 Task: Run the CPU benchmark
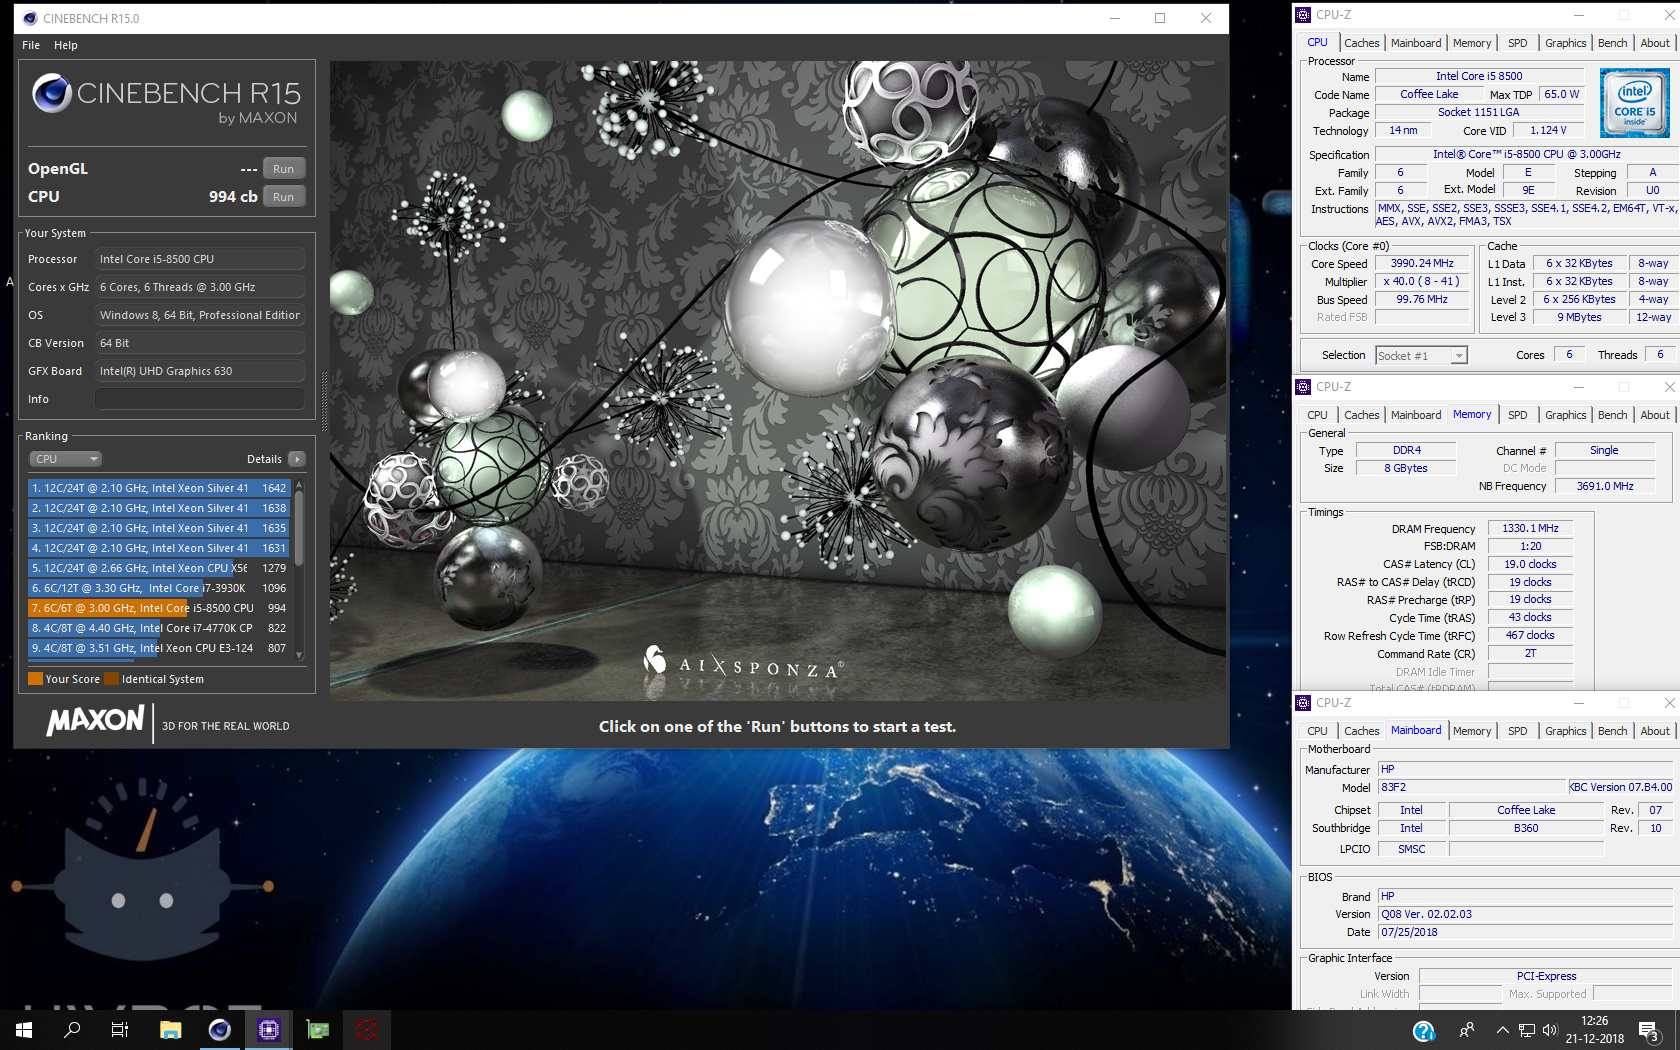pos(284,197)
